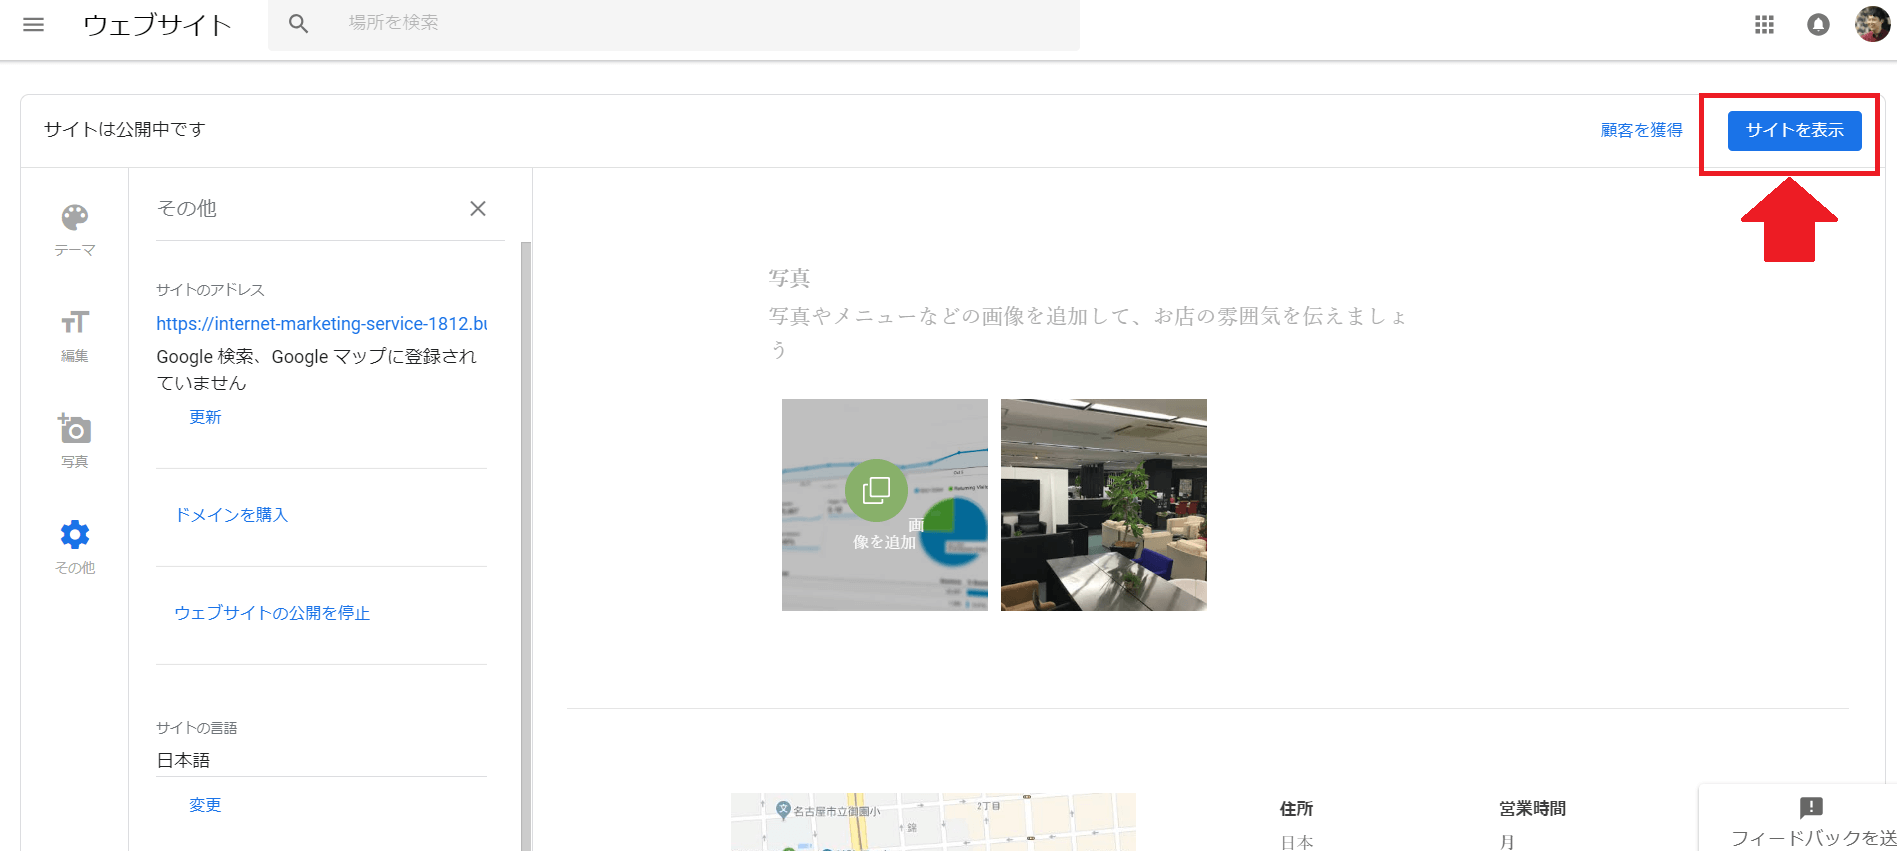
Task: Click the map preview thumbnail
Action: click(x=933, y=822)
